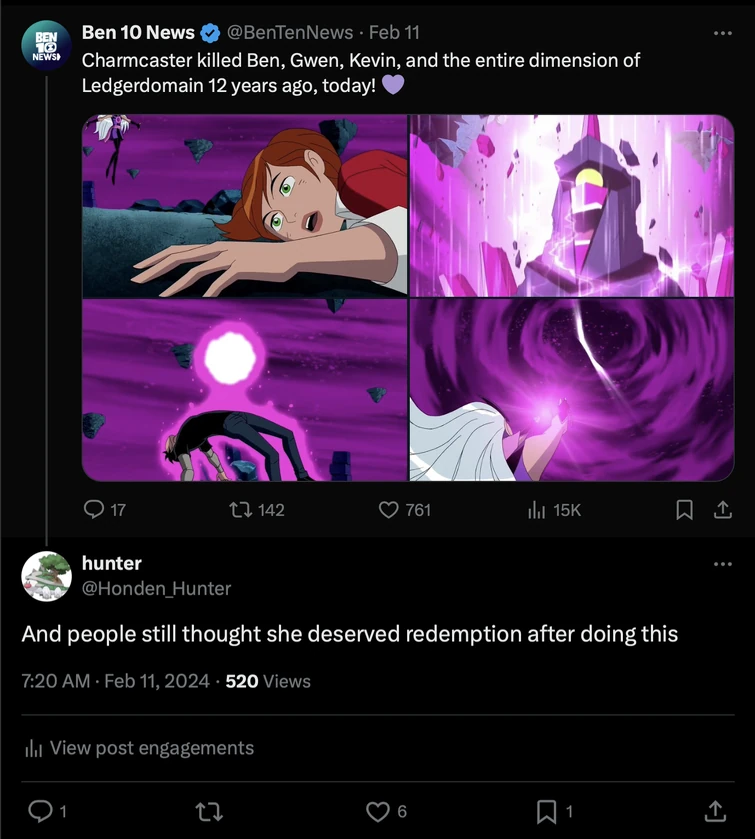Click hunter's frog avatar
The height and width of the screenshot is (839, 755).
pos(46,576)
